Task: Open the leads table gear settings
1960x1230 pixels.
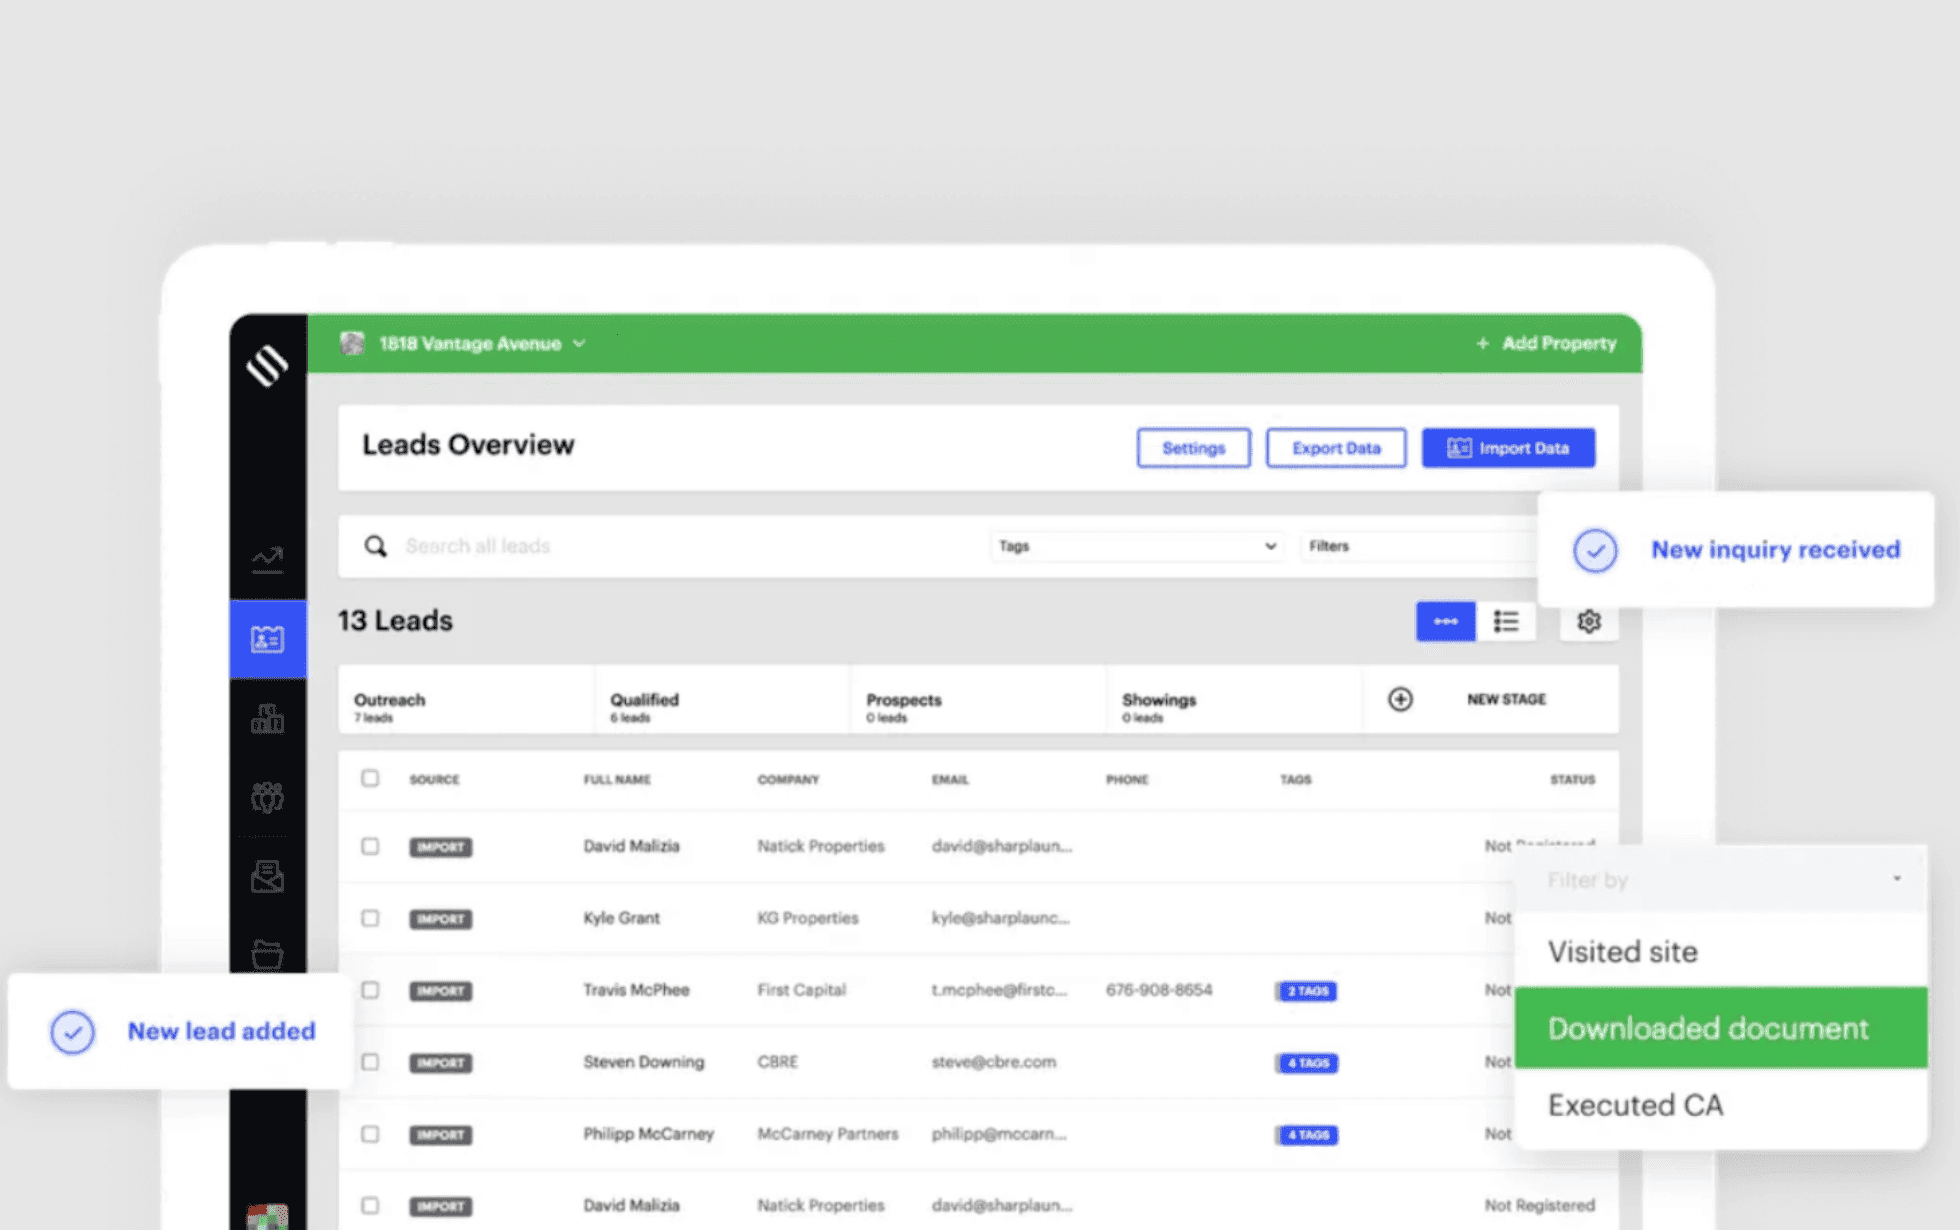Action: (x=1588, y=621)
